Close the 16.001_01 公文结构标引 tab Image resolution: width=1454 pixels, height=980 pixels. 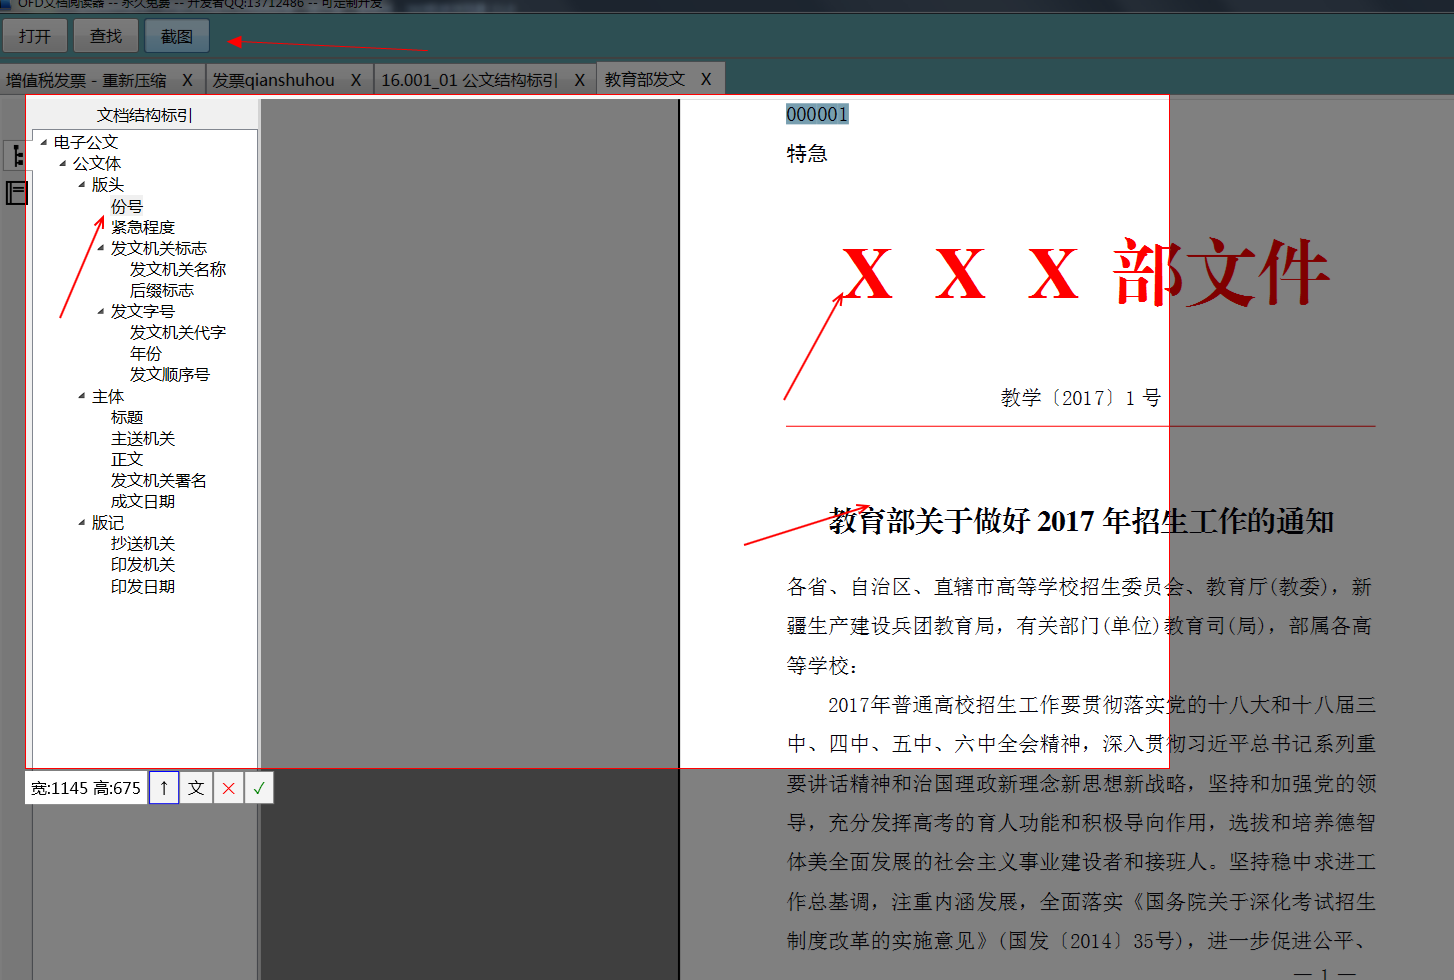tap(580, 80)
